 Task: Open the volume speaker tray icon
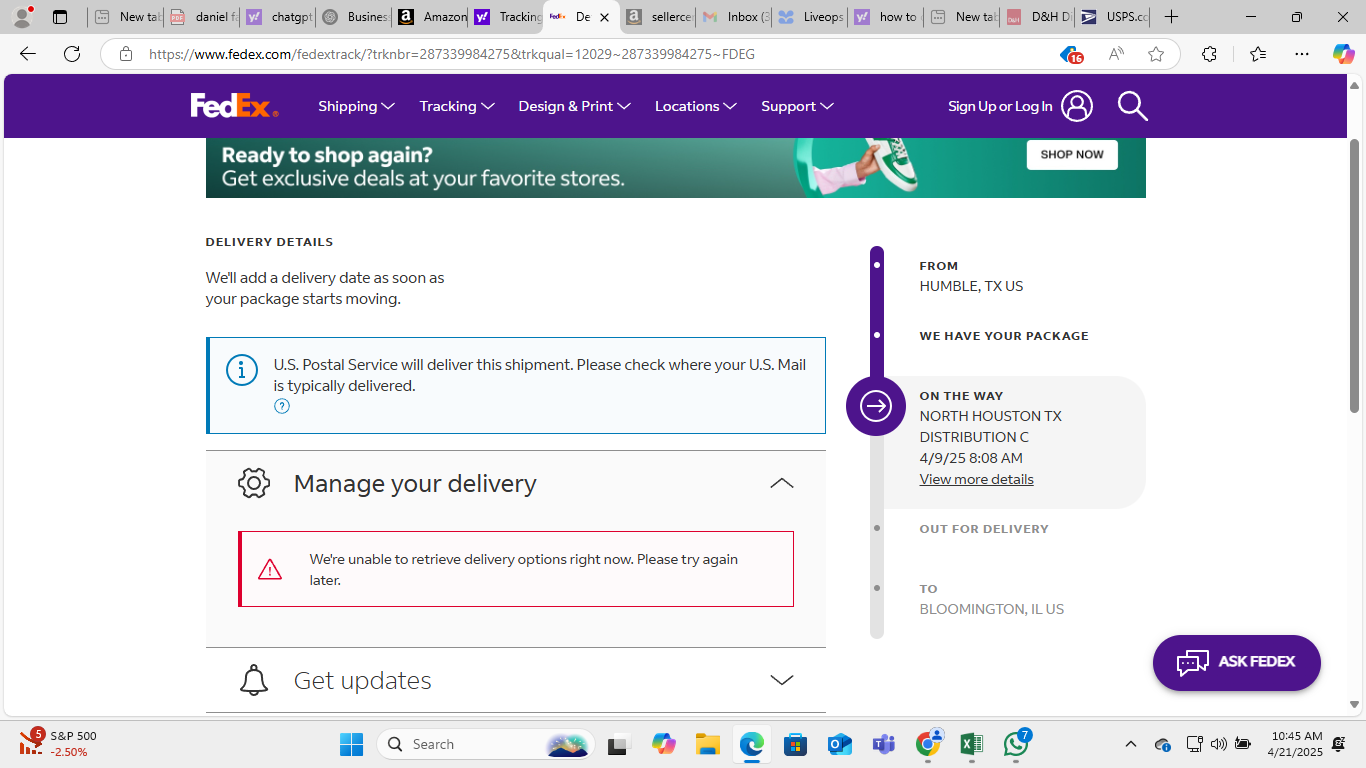coord(1218,744)
